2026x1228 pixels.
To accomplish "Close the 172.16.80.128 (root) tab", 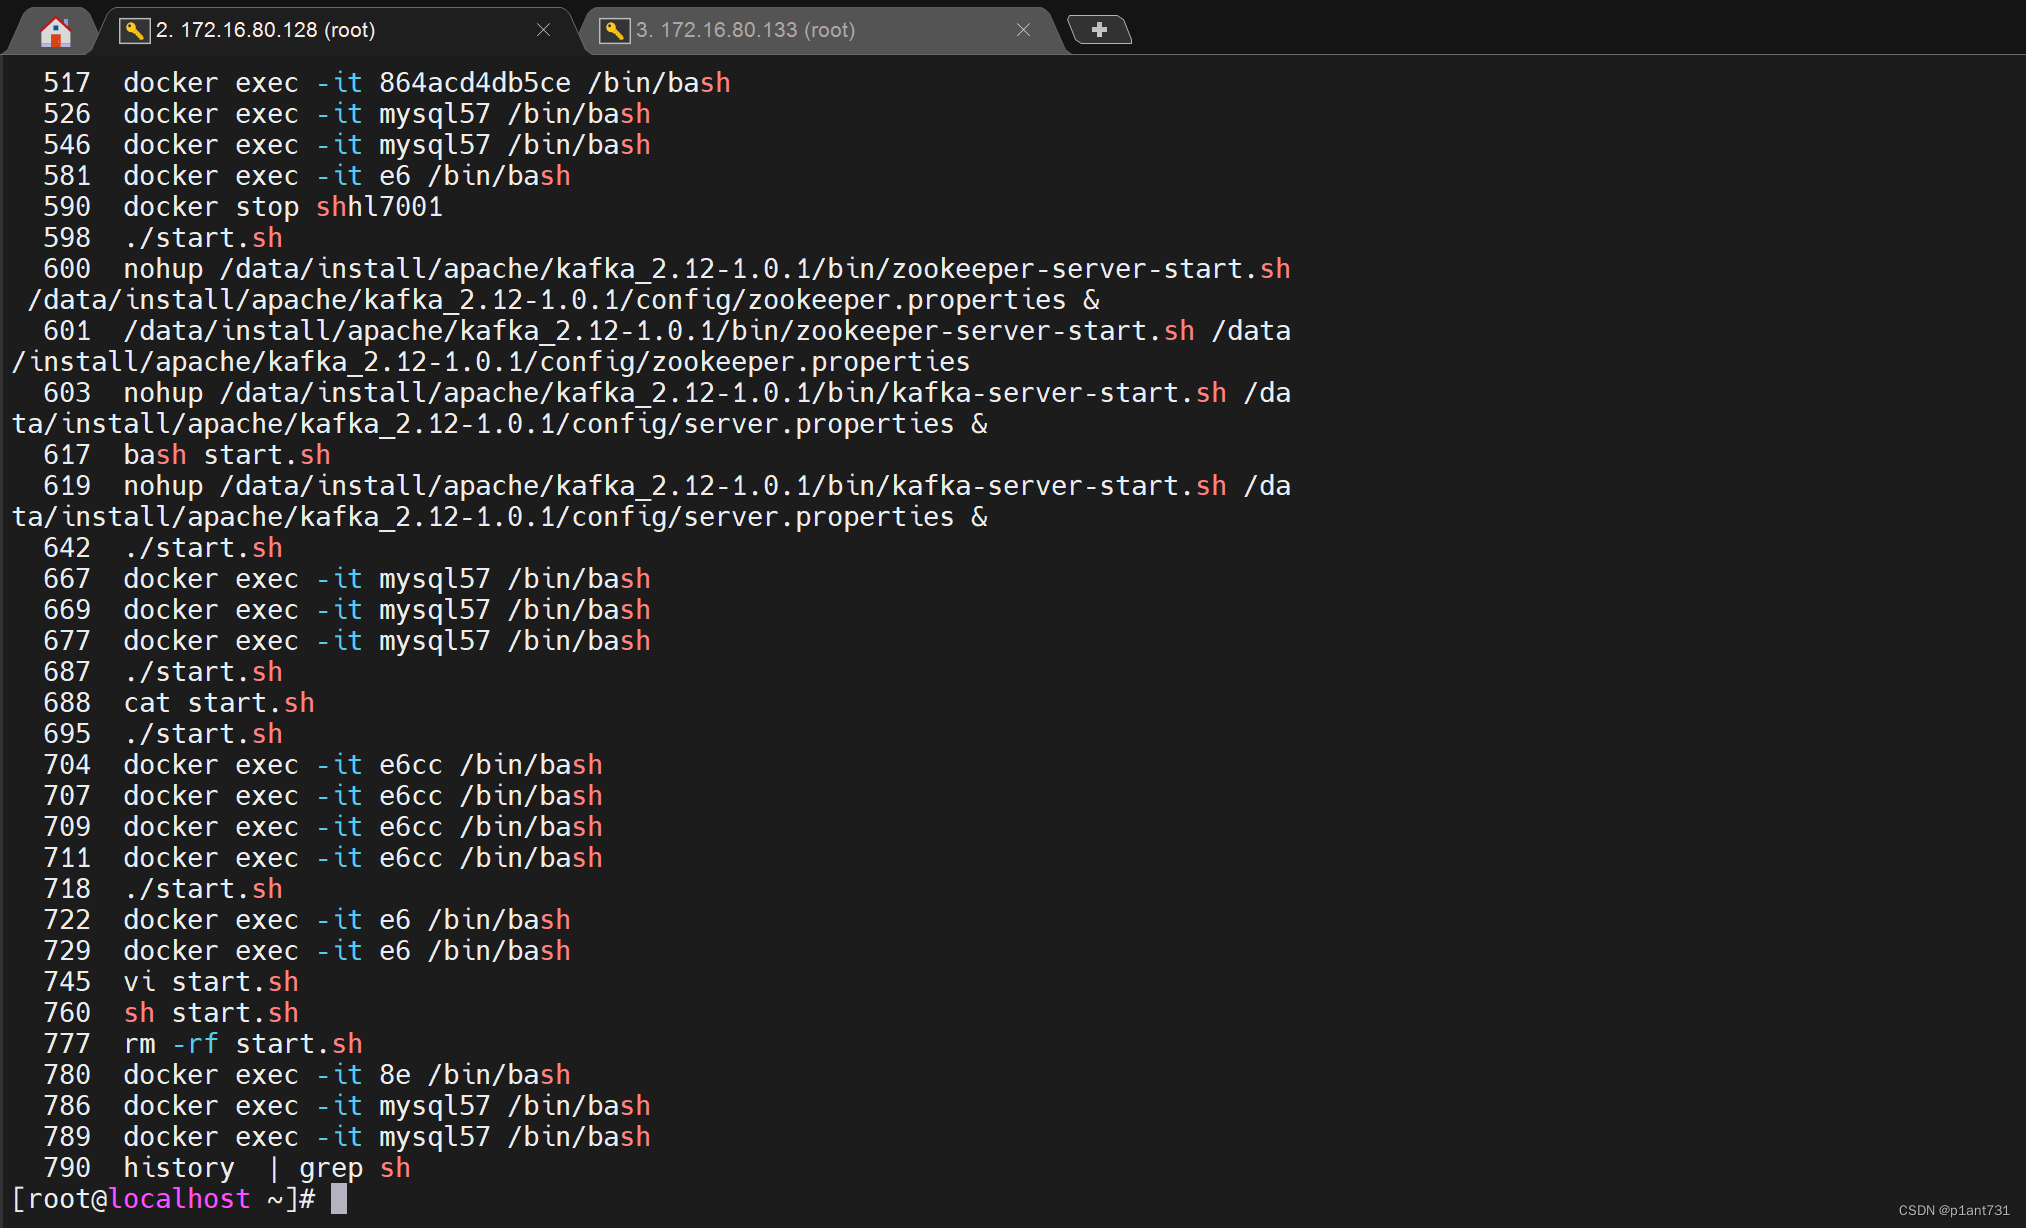I will 543,30.
